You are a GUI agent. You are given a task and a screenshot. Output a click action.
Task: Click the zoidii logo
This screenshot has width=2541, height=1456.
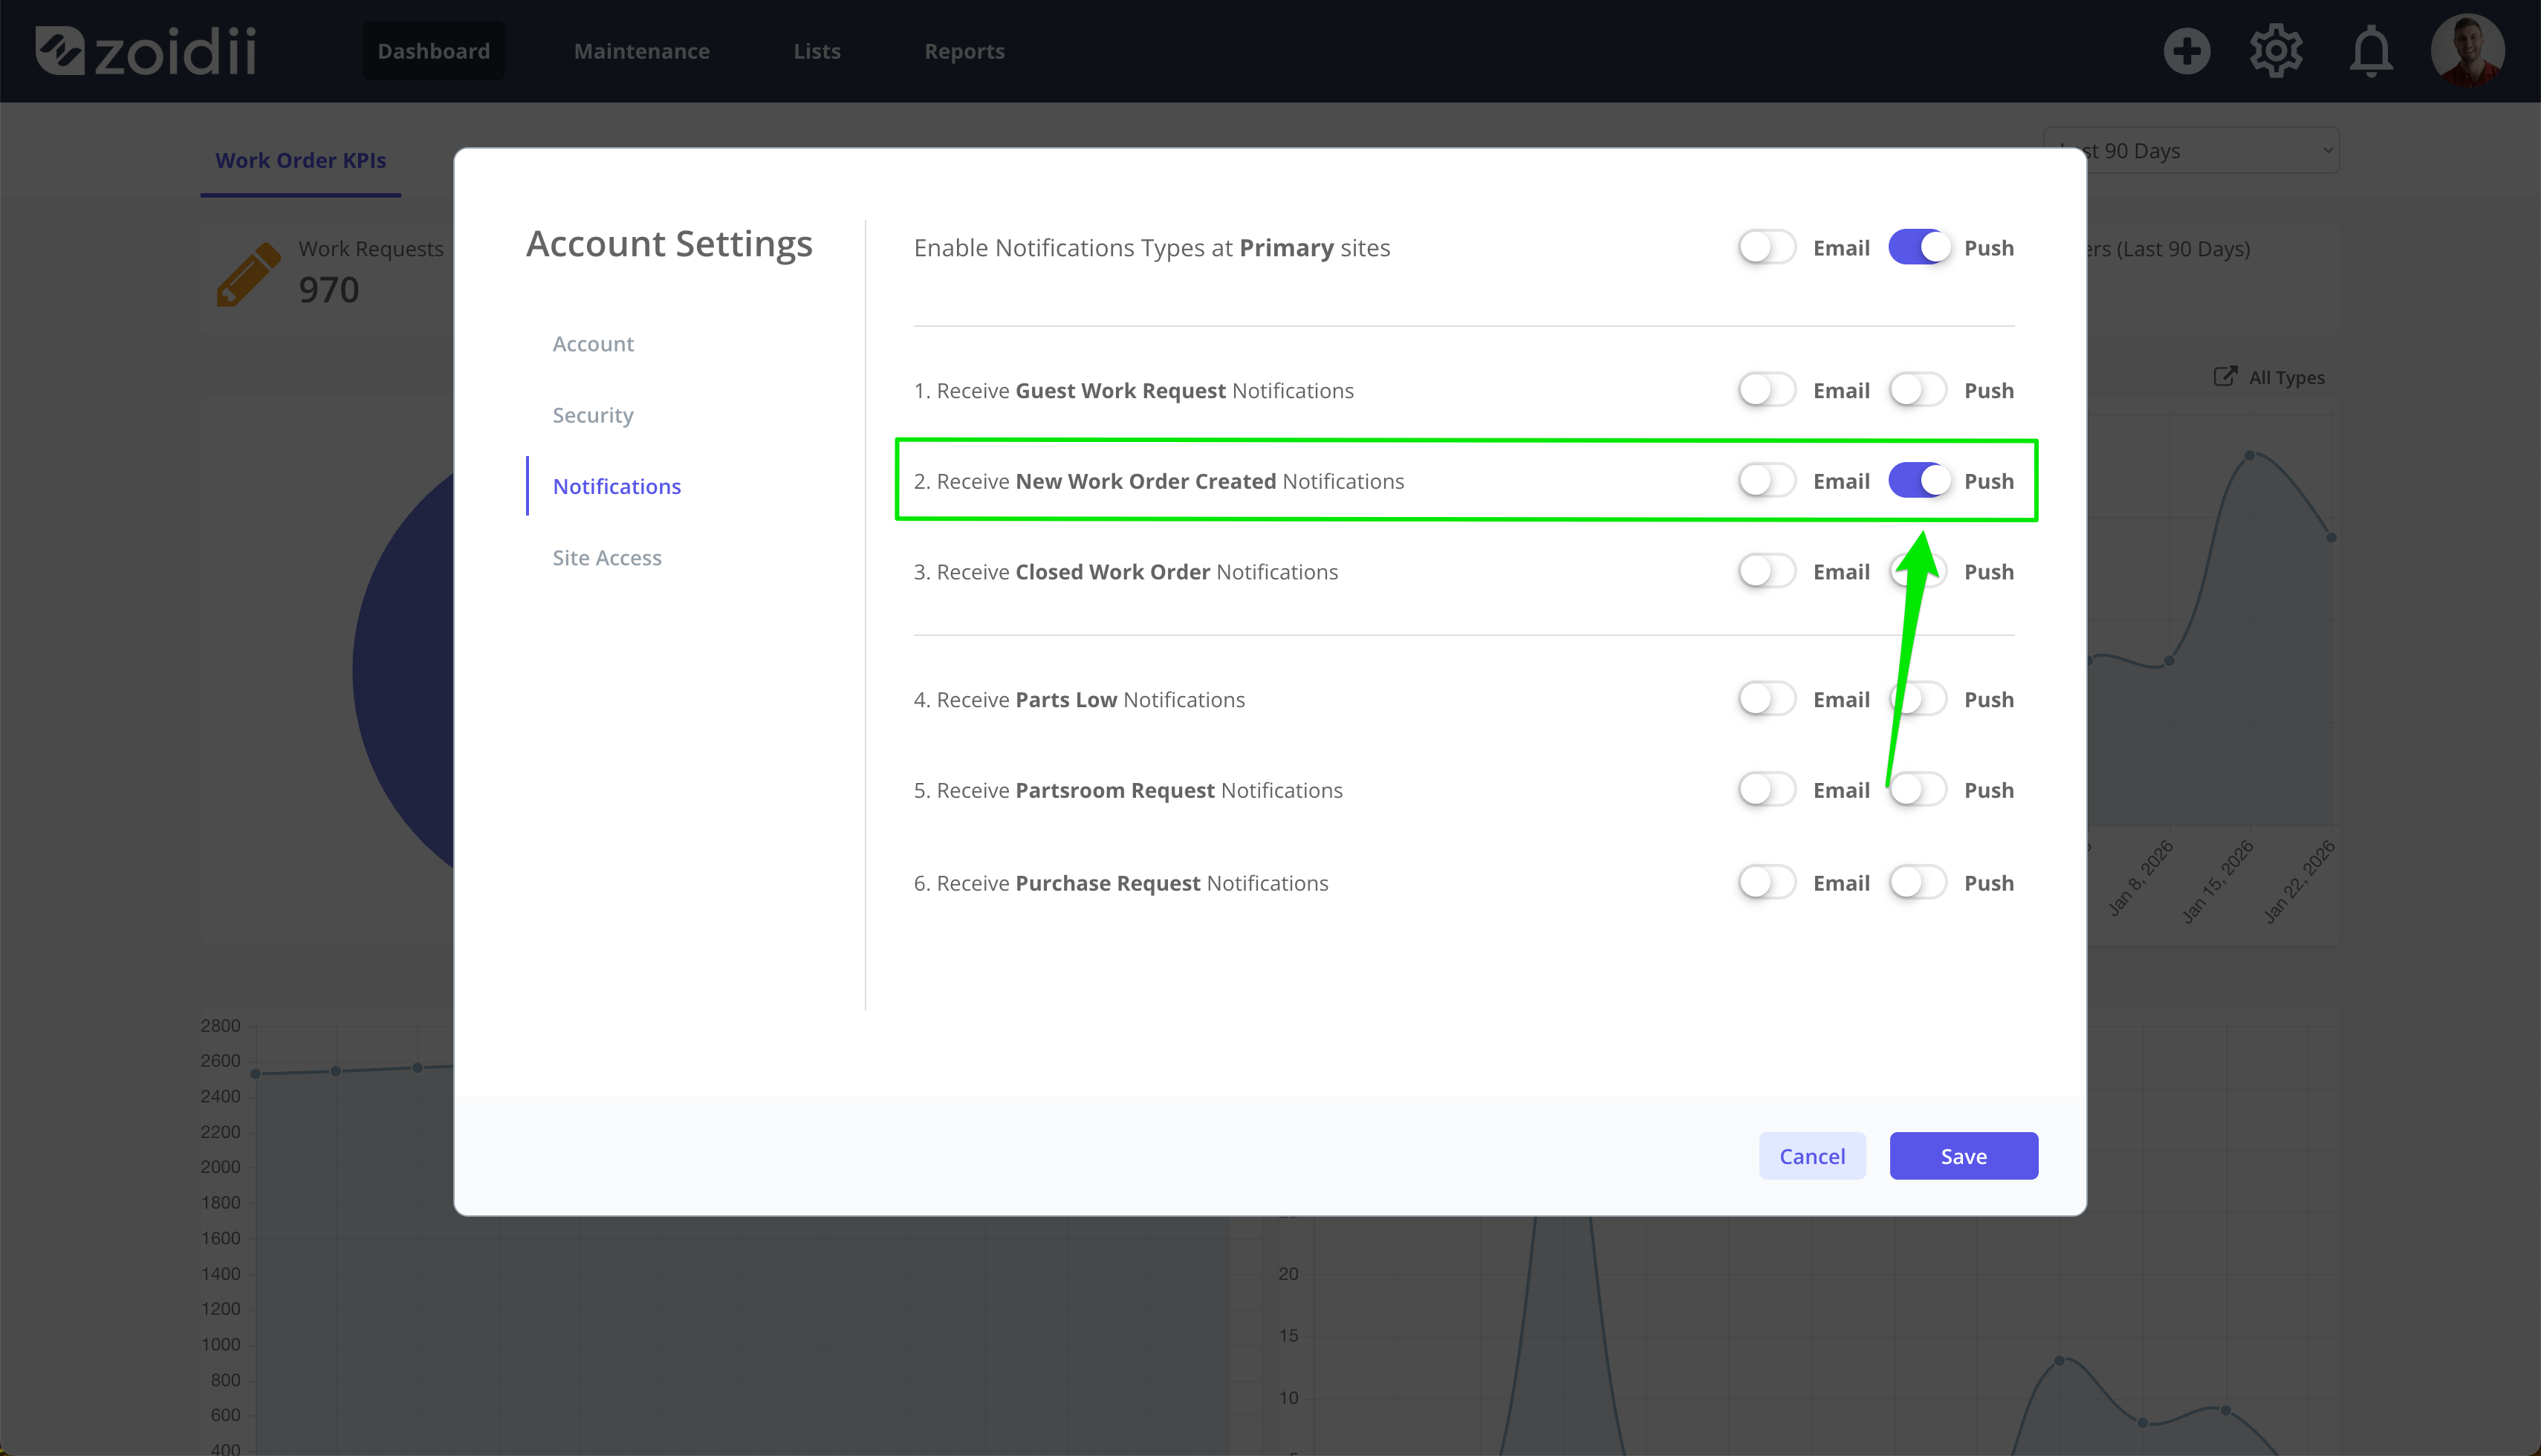146,51
